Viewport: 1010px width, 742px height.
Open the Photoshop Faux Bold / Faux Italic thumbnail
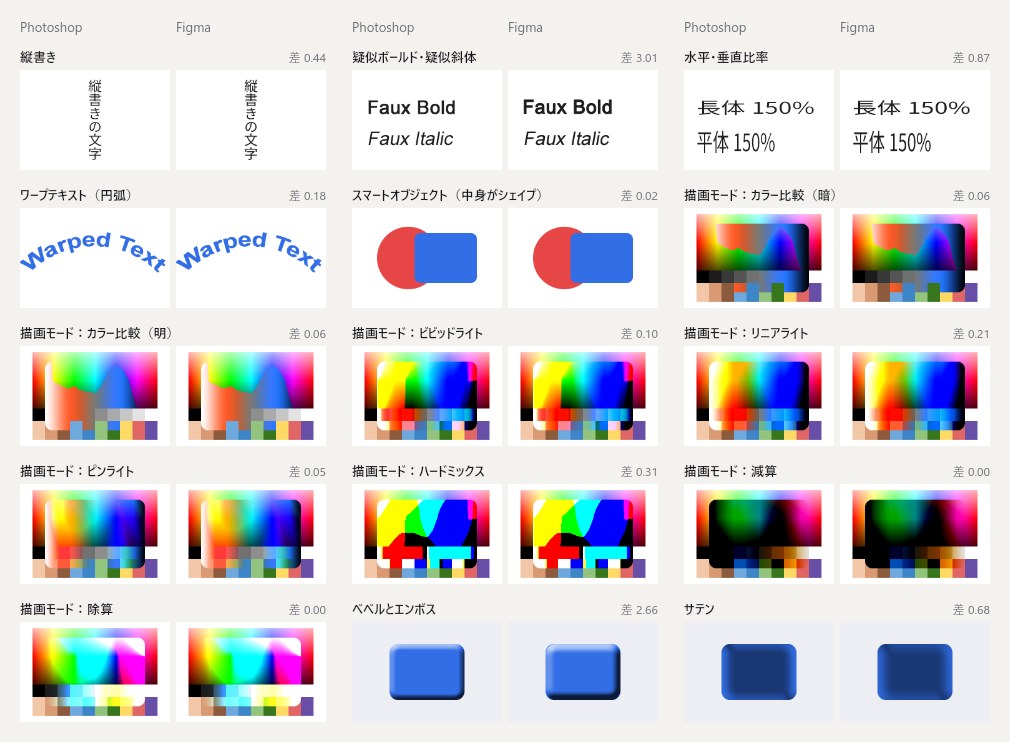(426, 120)
